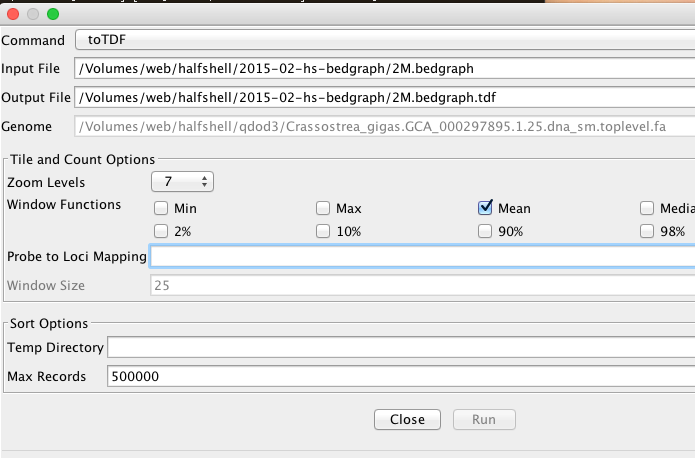The height and width of the screenshot is (458, 695).
Task: Click the Output File path field
Action: [385, 98]
